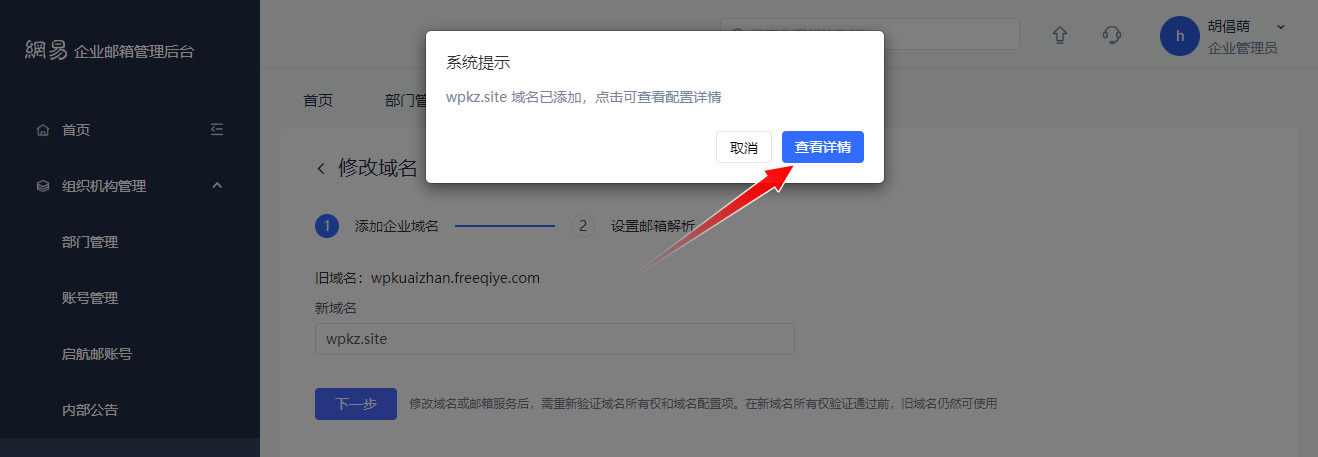Open the 胡倡萌 account dropdown arrow

[1281, 27]
